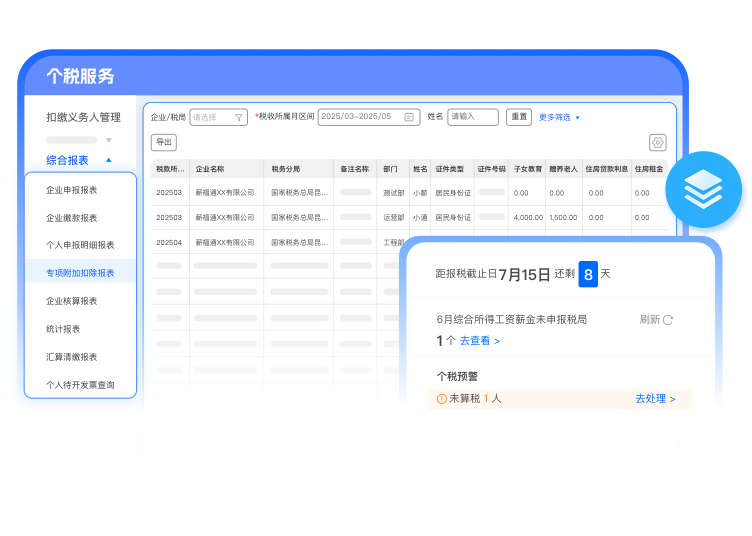The height and width of the screenshot is (536, 752).
Task: Click the 姓名 name input field
Action: pos(473,117)
